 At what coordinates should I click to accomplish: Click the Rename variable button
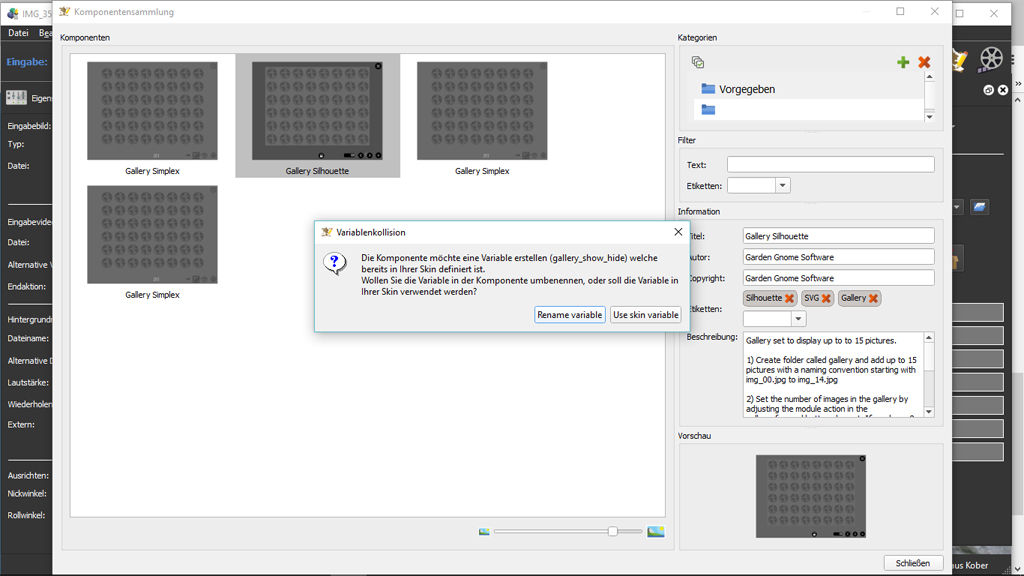coord(570,315)
